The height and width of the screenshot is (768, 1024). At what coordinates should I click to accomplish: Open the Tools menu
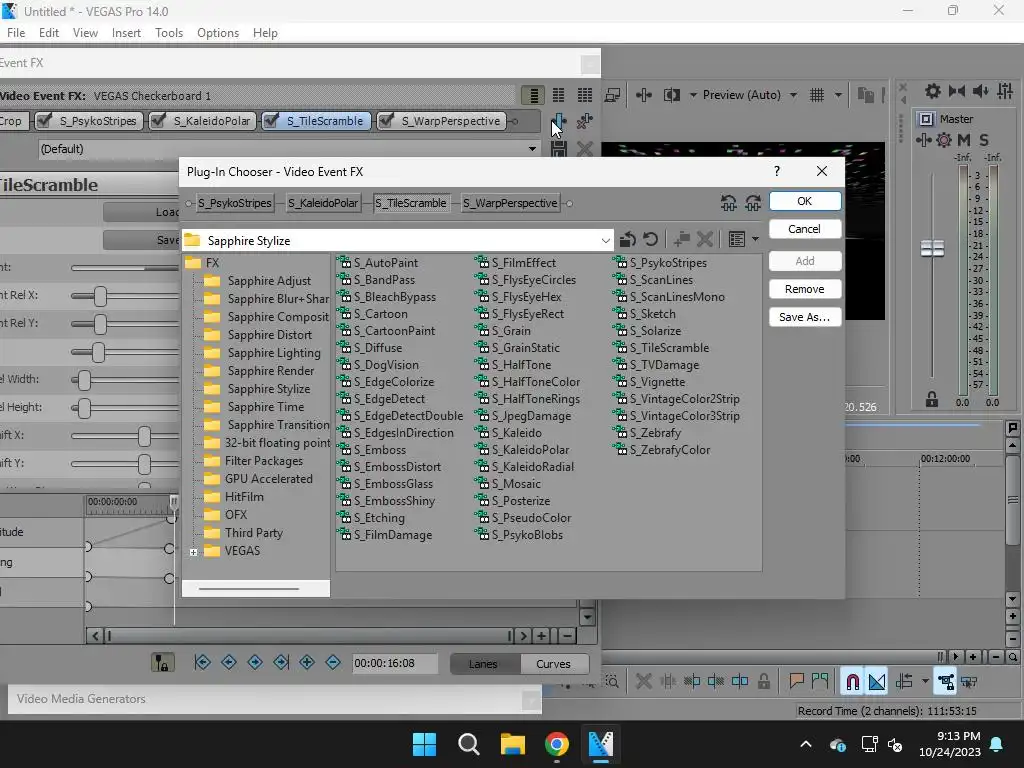(x=168, y=33)
